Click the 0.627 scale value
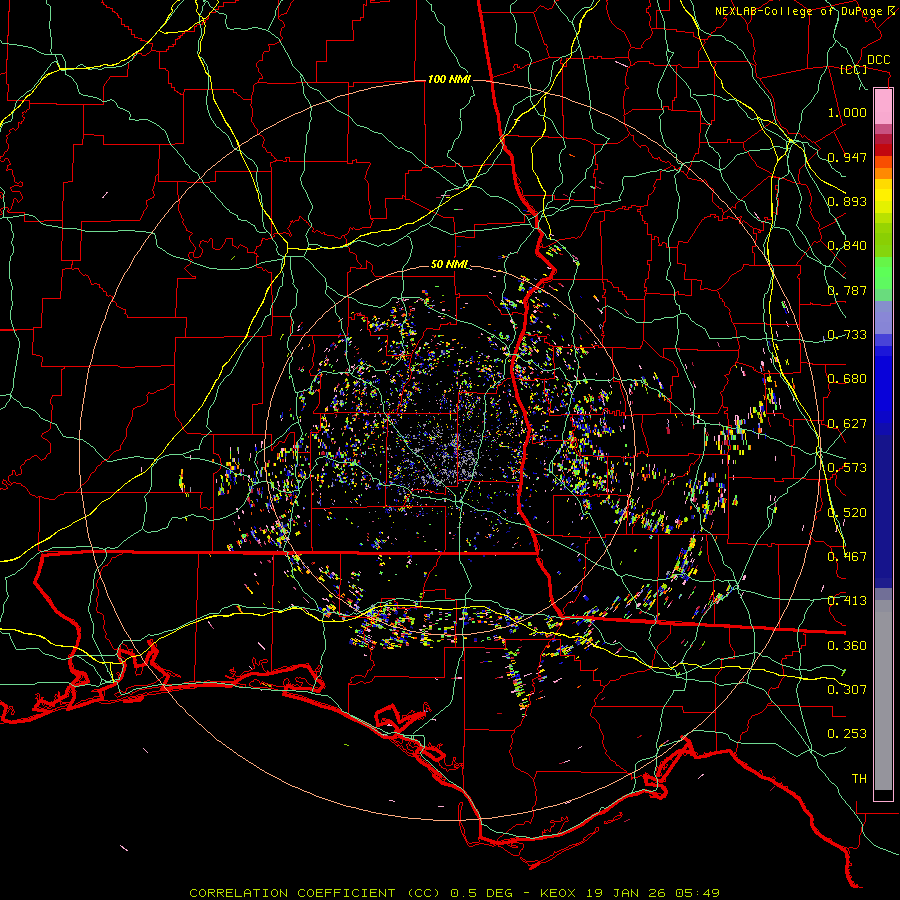Viewport: 900px width, 900px height. tap(847, 424)
